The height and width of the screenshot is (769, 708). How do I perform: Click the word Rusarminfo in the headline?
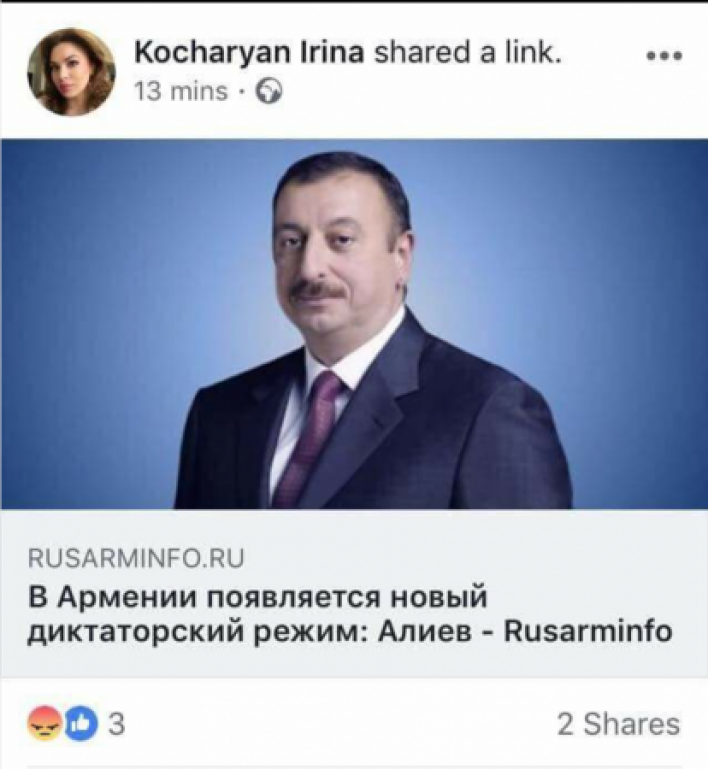click(x=588, y=631)
